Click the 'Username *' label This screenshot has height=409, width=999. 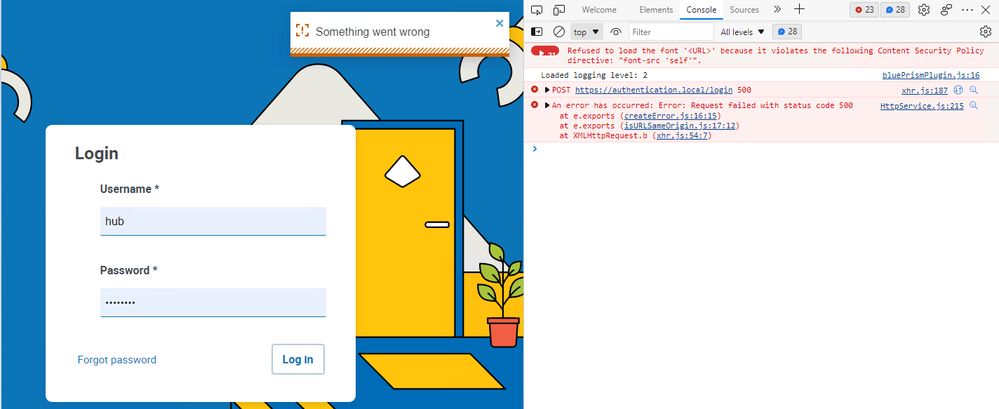(129, 189)
